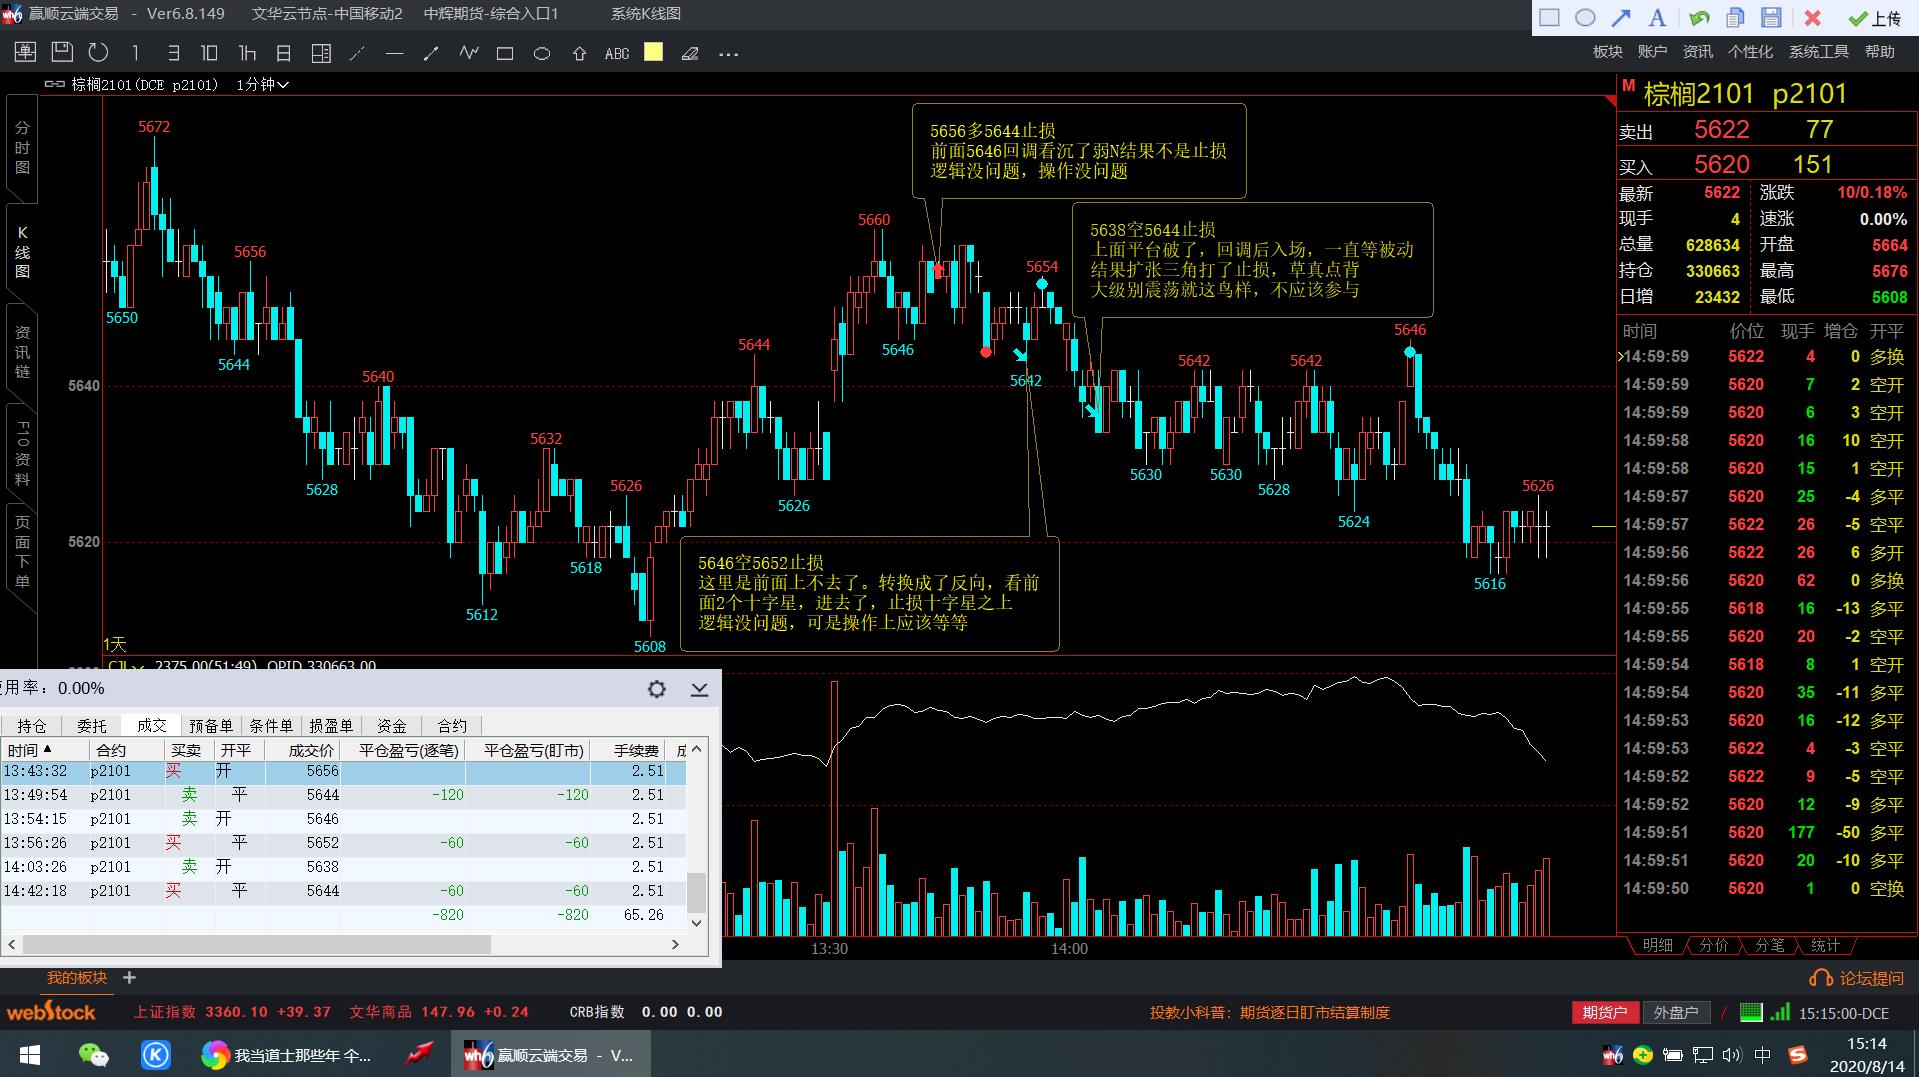The height and width of the screenshot is (1077, 1919).
Task: Open the 系统工具 menu
Action: tap(1818, 52)
